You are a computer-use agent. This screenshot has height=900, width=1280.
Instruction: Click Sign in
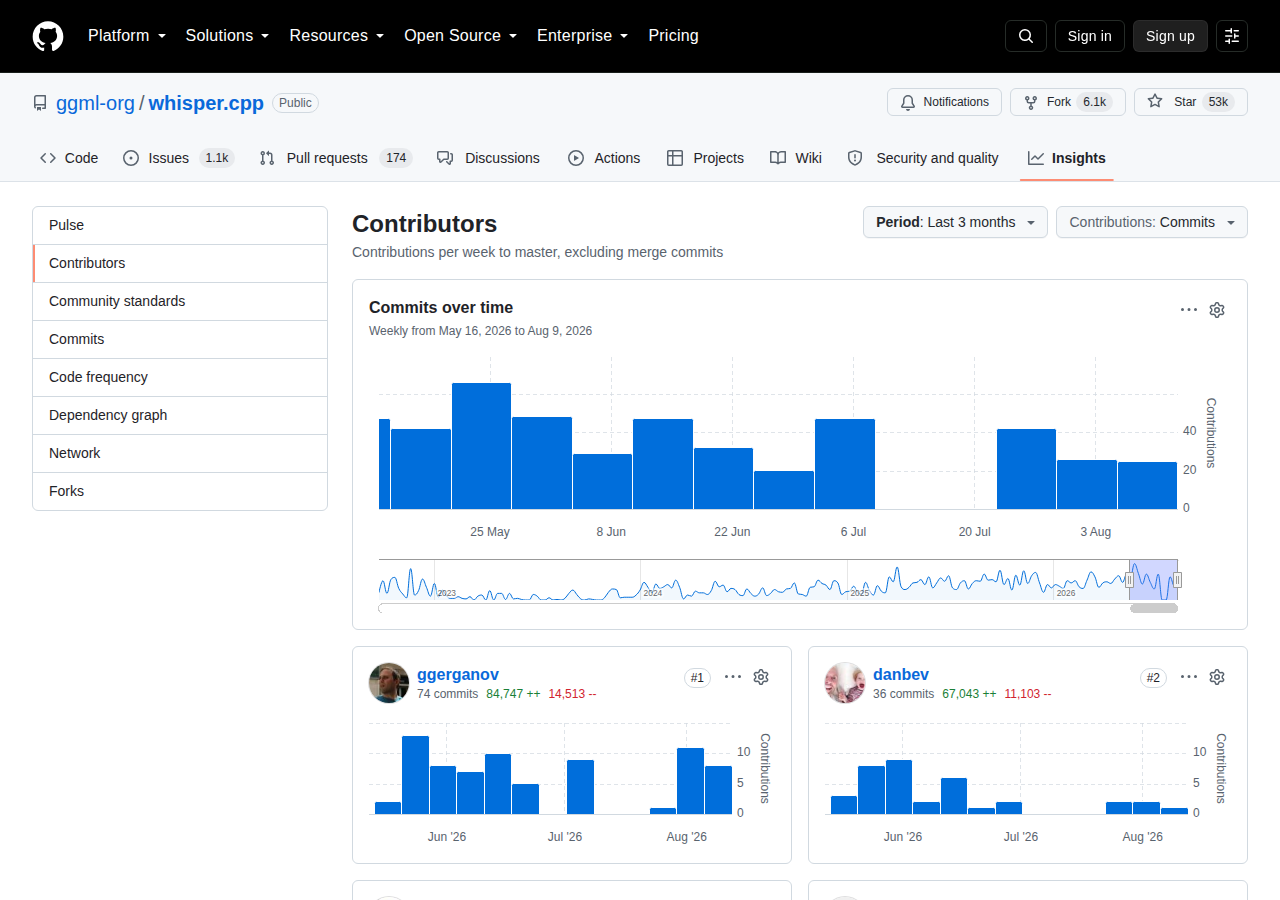click(1089, 36)
